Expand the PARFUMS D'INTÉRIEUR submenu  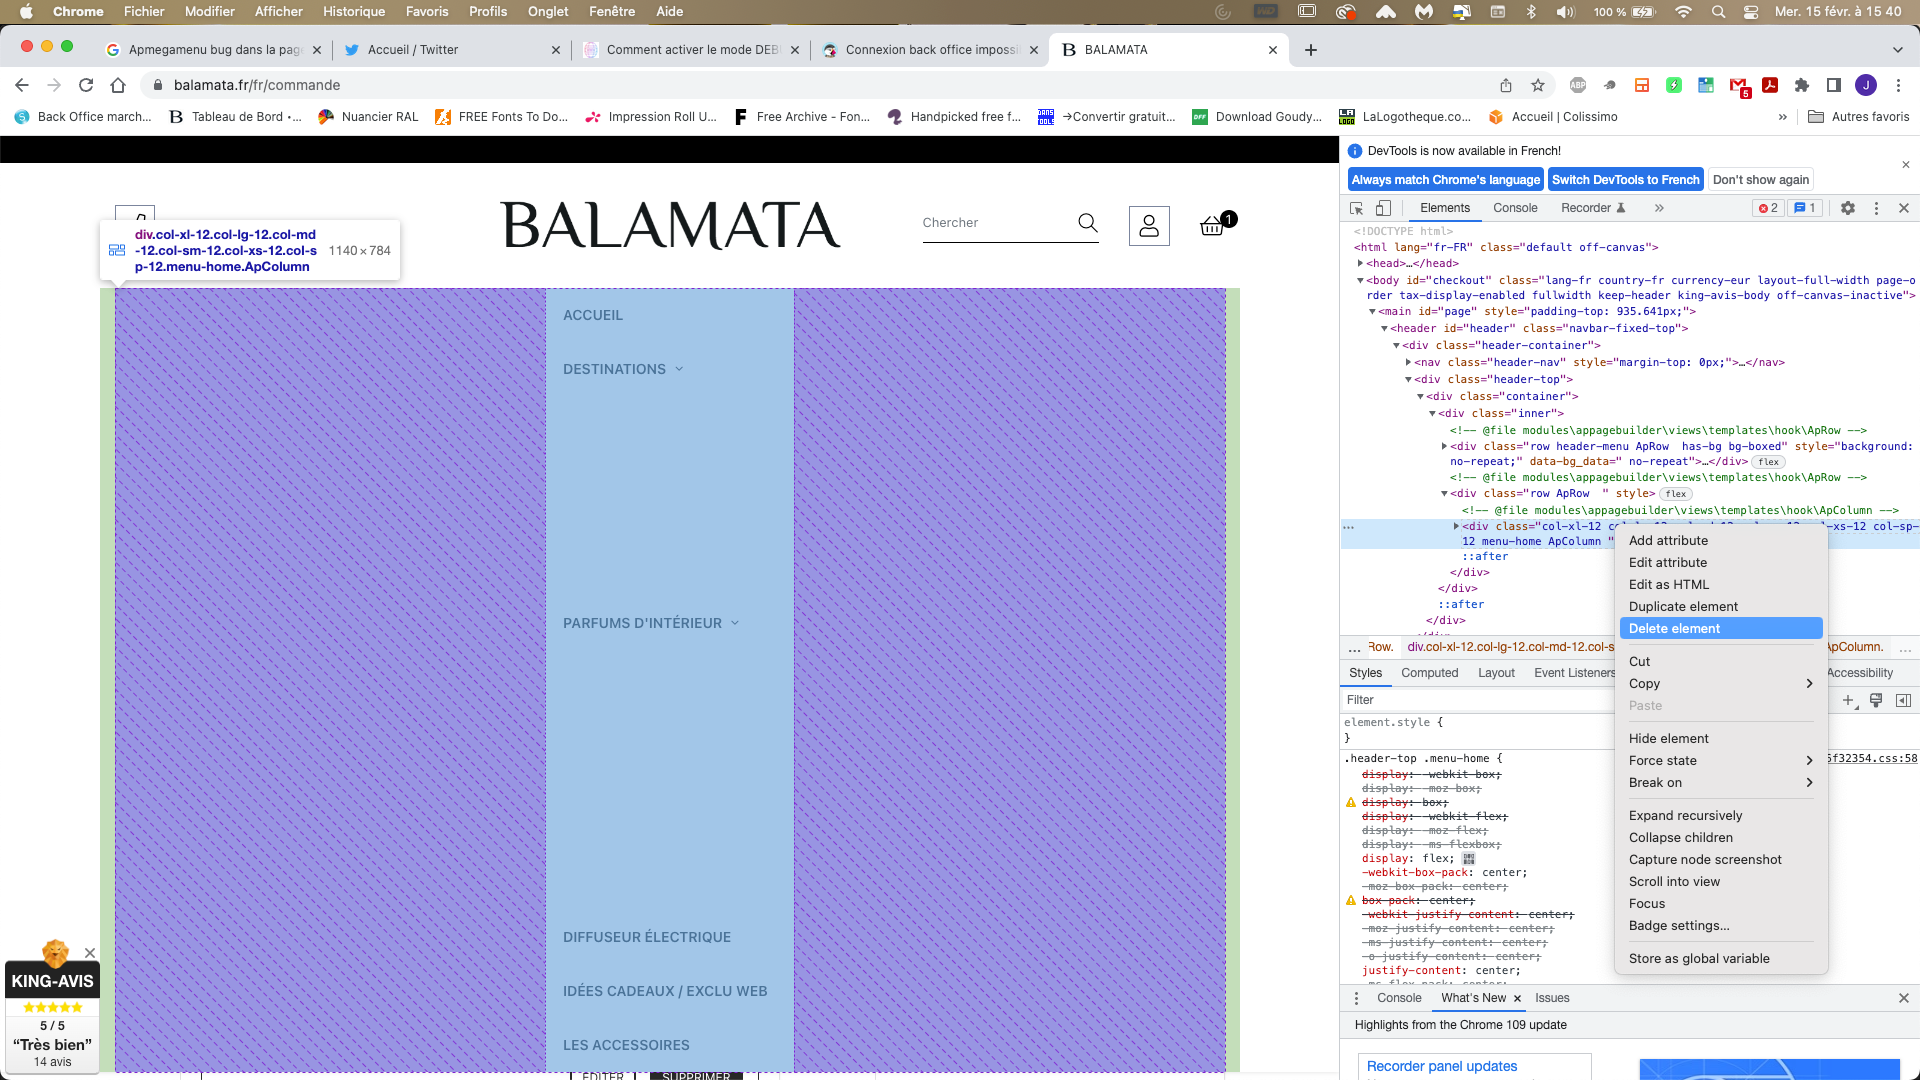[735, 623]
